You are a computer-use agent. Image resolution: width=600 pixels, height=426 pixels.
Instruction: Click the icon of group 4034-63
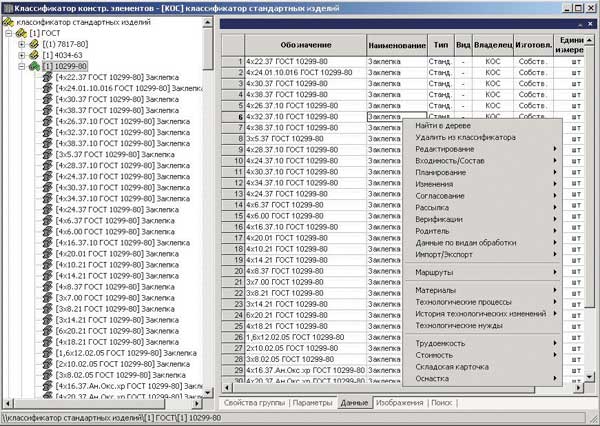tap(34, 55)
